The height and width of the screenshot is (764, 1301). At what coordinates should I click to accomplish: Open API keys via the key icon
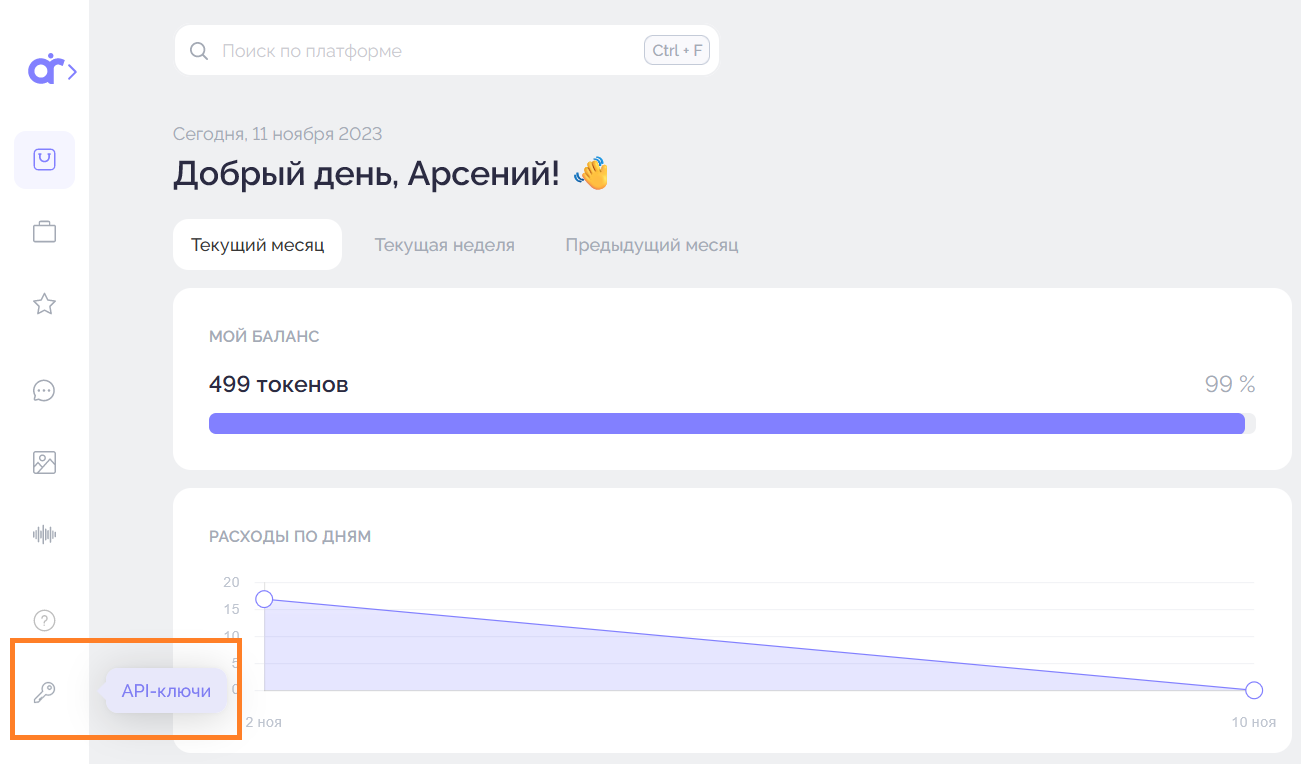(44, 691)
